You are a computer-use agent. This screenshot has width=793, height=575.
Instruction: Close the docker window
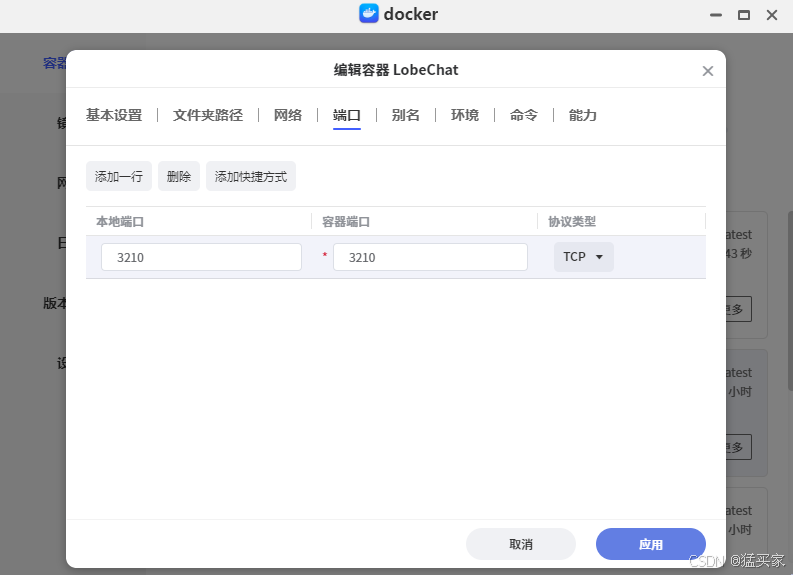click(772, 15)
